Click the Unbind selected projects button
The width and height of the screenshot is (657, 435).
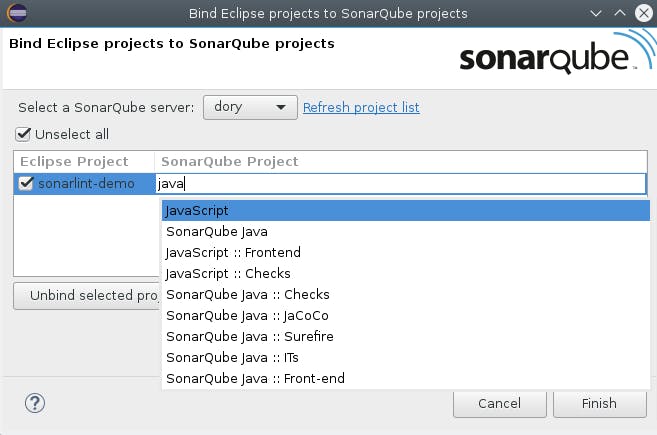(88, 296)
